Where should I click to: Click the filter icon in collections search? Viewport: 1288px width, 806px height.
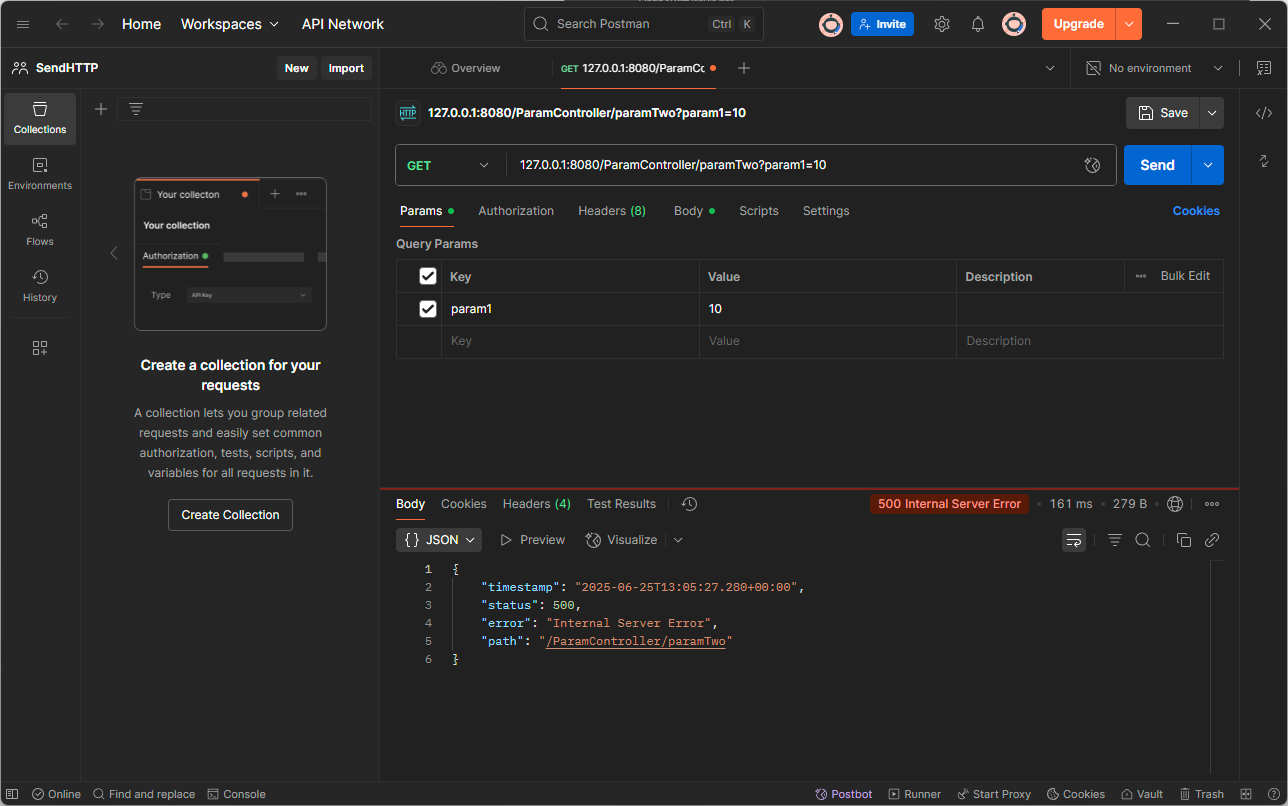[x=136, y=109]
